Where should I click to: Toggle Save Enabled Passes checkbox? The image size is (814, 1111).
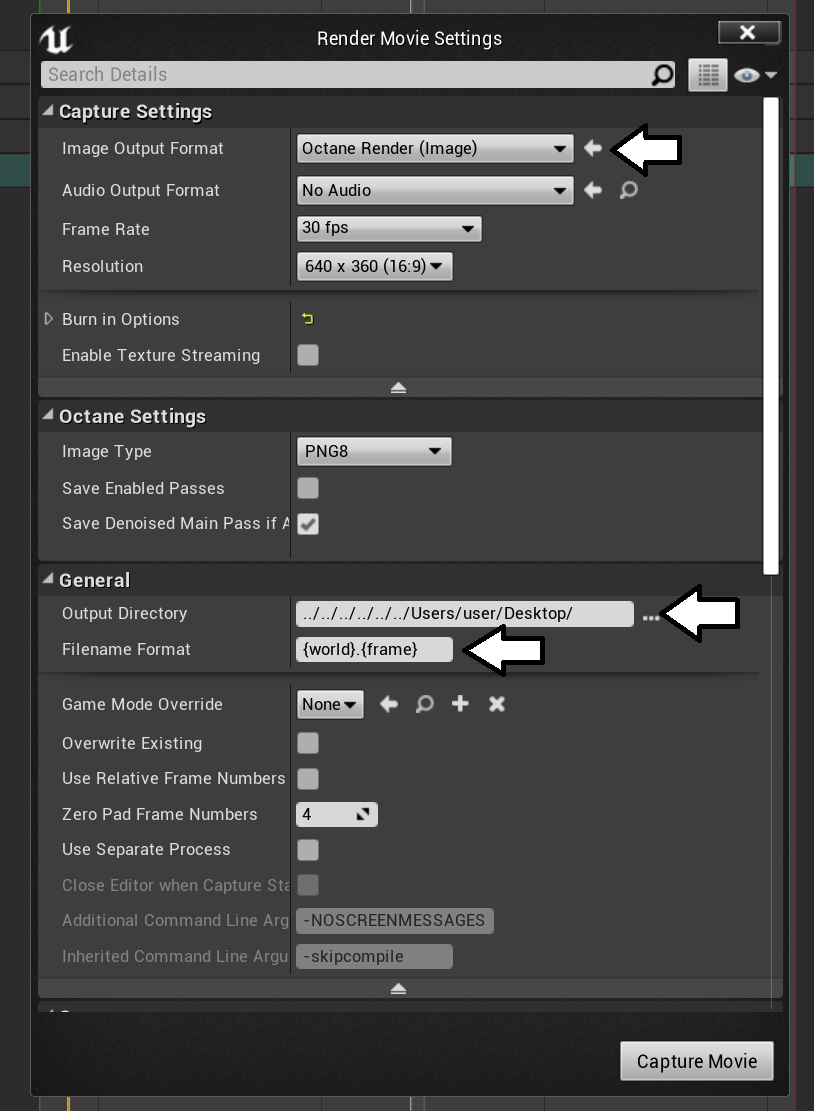tap(308, 488)
